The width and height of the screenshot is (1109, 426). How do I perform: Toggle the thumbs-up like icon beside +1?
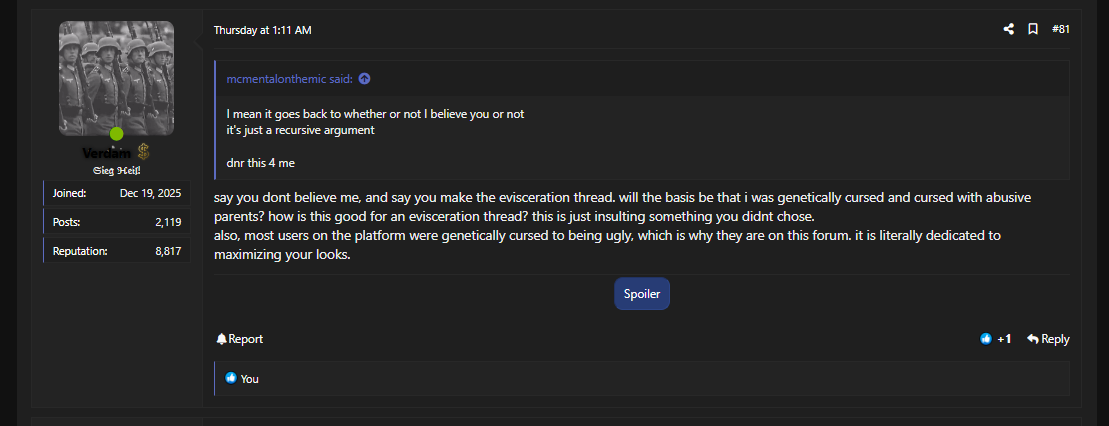986,339
